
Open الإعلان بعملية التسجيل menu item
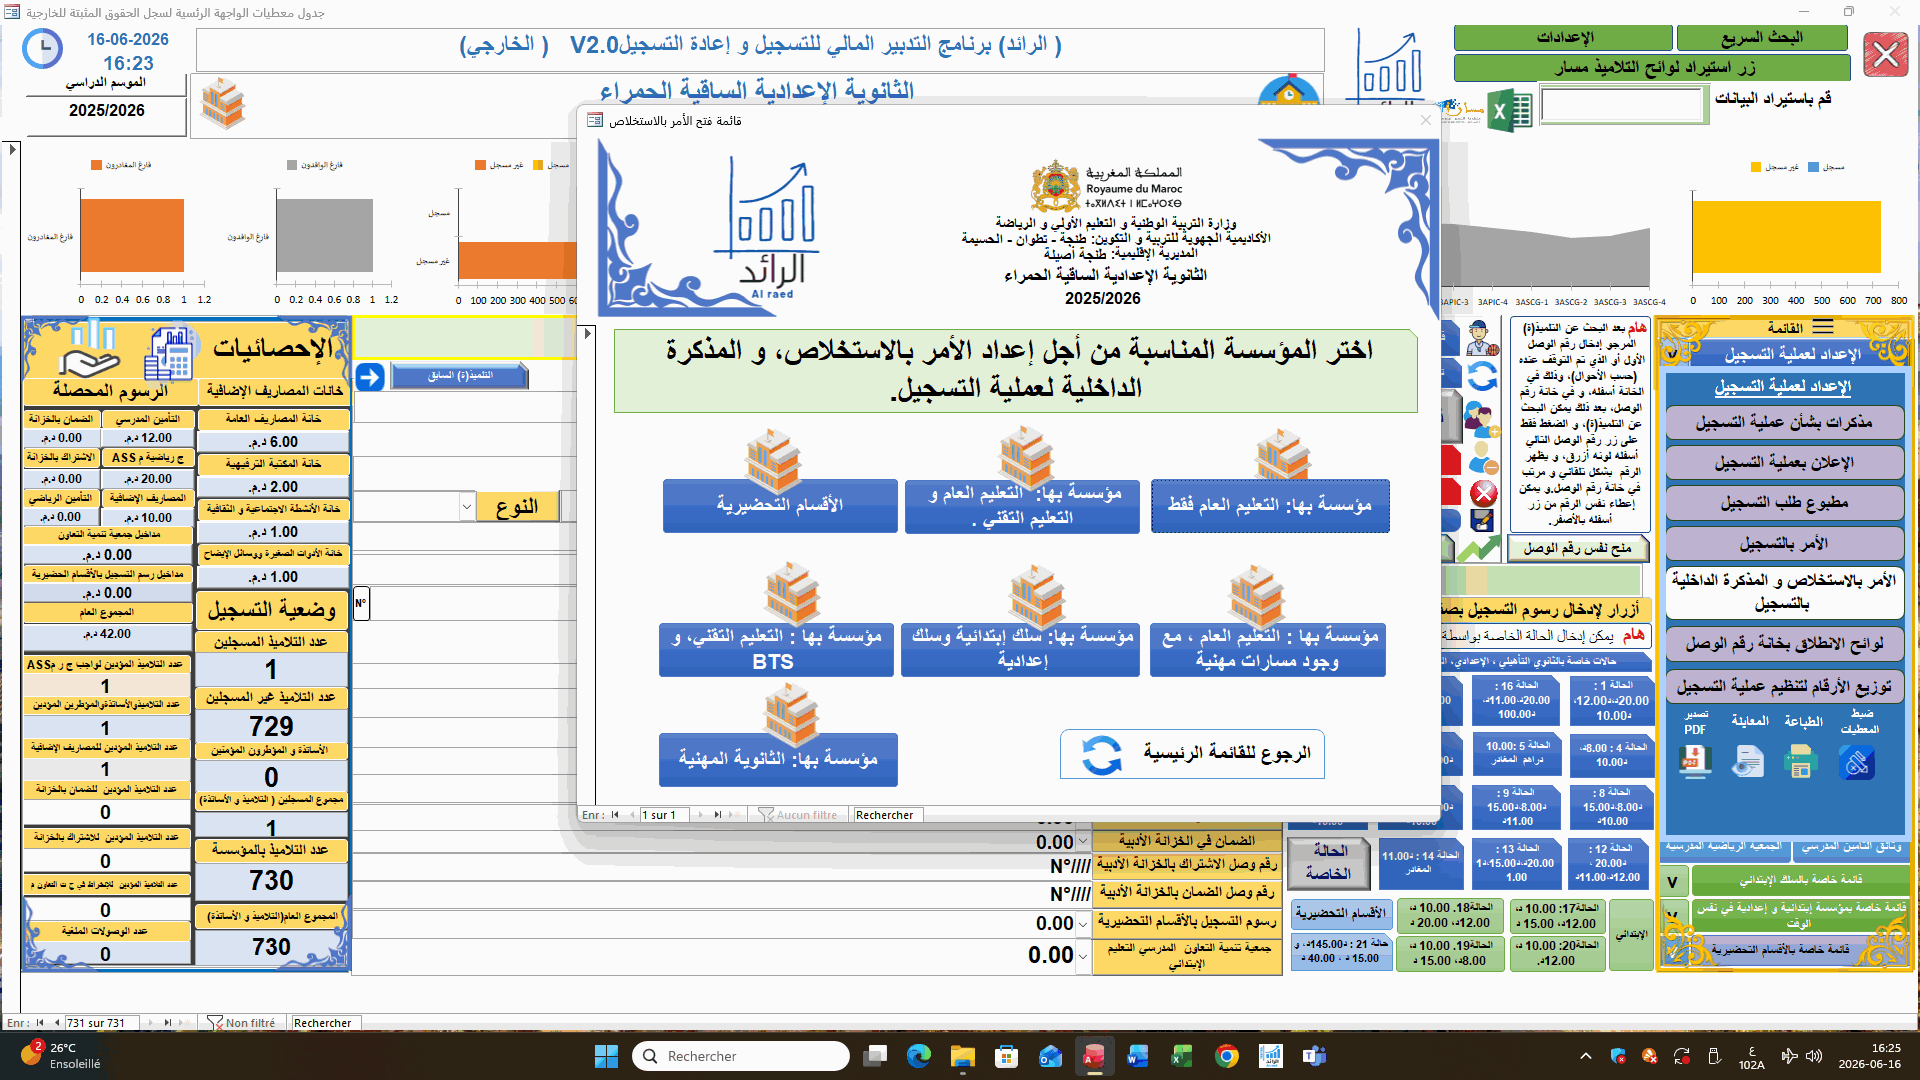[1784, 462]
